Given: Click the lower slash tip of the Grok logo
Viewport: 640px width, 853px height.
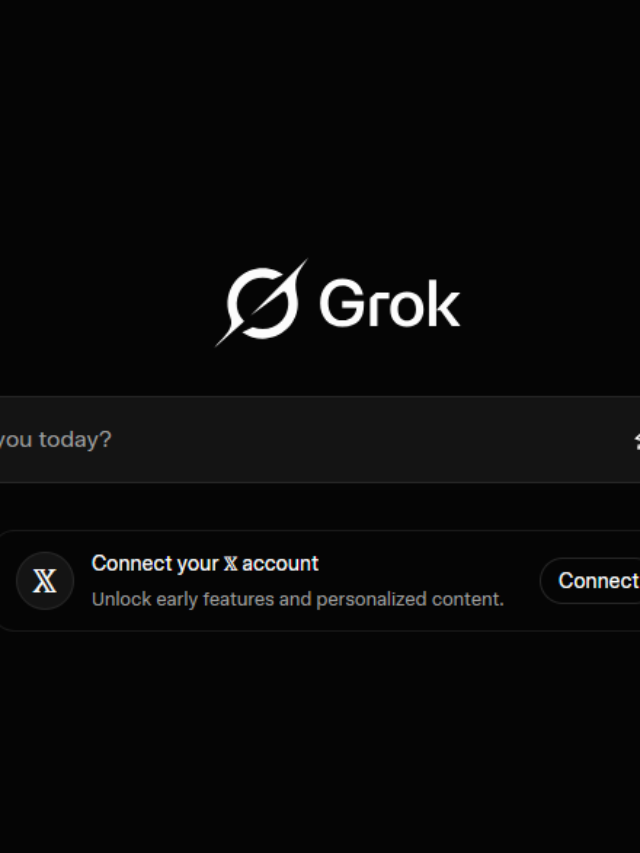Looking at the screenshot, I should [x=221, y=341].
